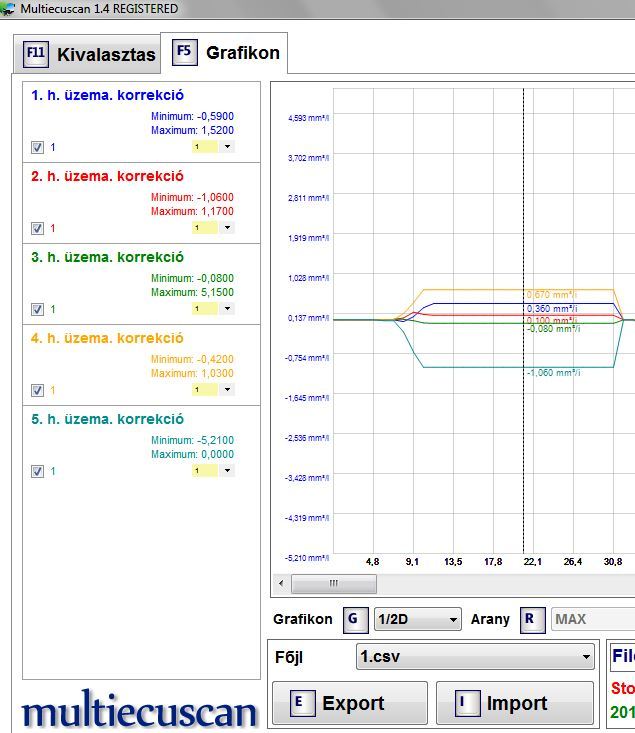The image size is (635, 733).
Task: Disable the 5. h. üzema. korrekció checkbox
Action: pyautogui.click(x=37, y=471)
